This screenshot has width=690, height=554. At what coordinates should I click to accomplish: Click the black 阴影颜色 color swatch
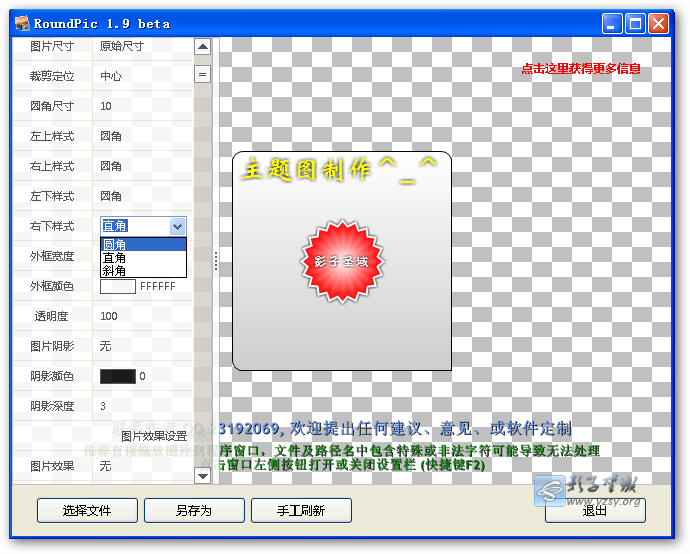coord(118,377)
